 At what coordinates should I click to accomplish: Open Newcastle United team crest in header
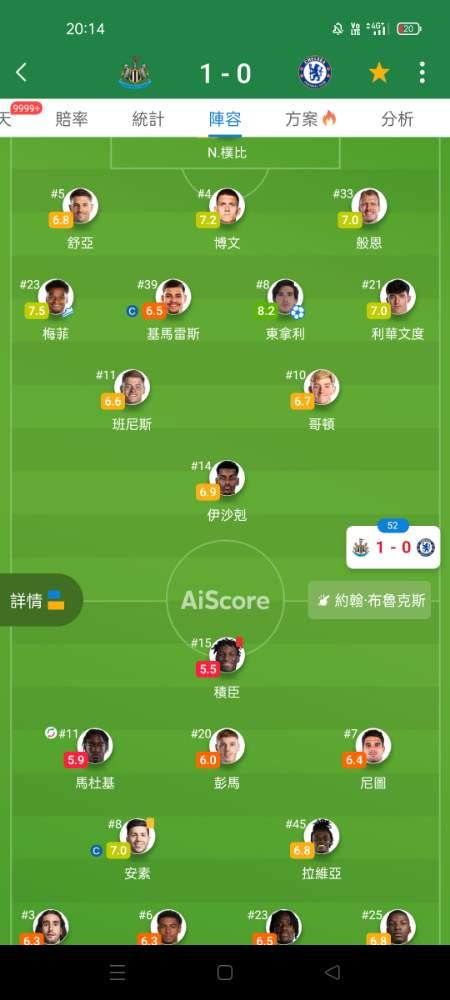tap(134, 73)
